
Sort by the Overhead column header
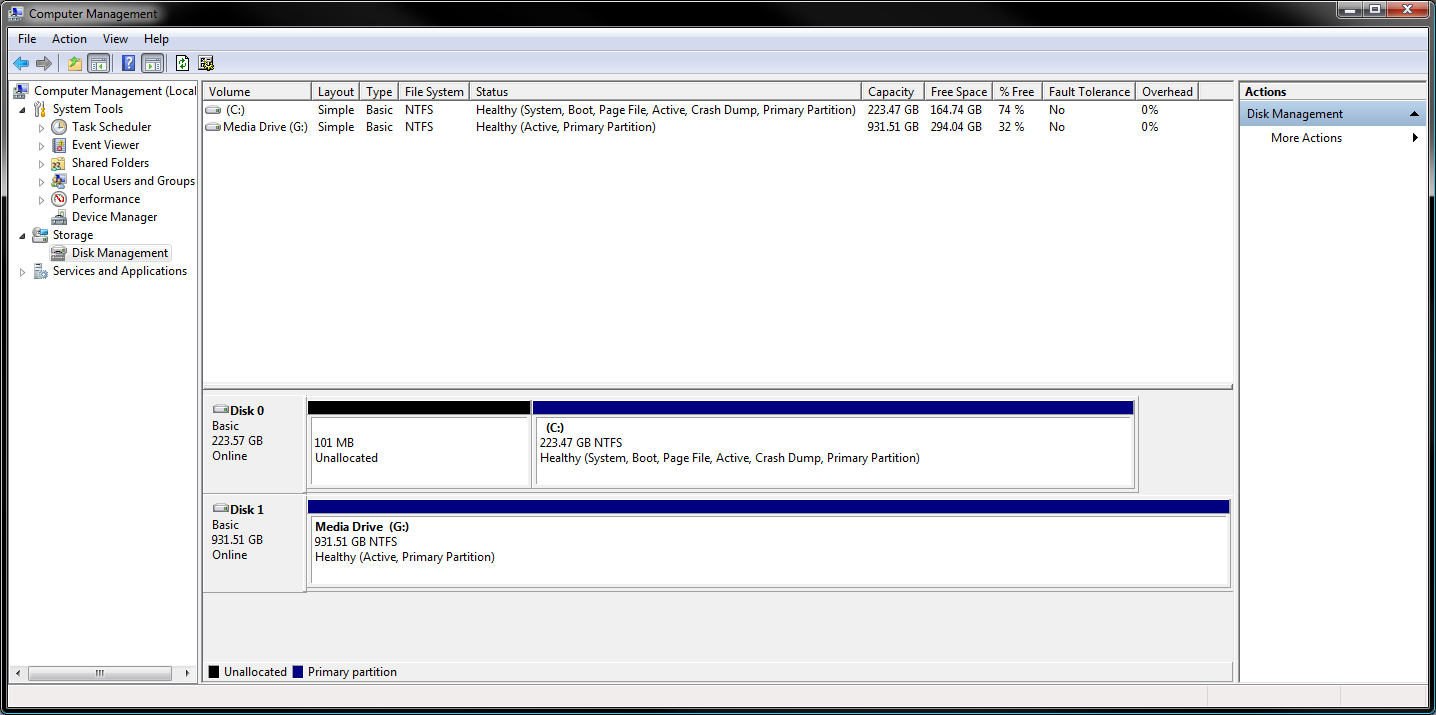point(1167,91)
